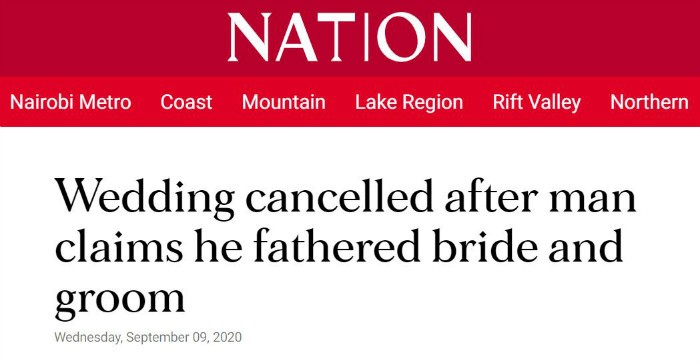Image resolution: width=700 pixels, height=364 pixels.
Task: Click the NATION masthead logo
Action: (x=350, y=37)
